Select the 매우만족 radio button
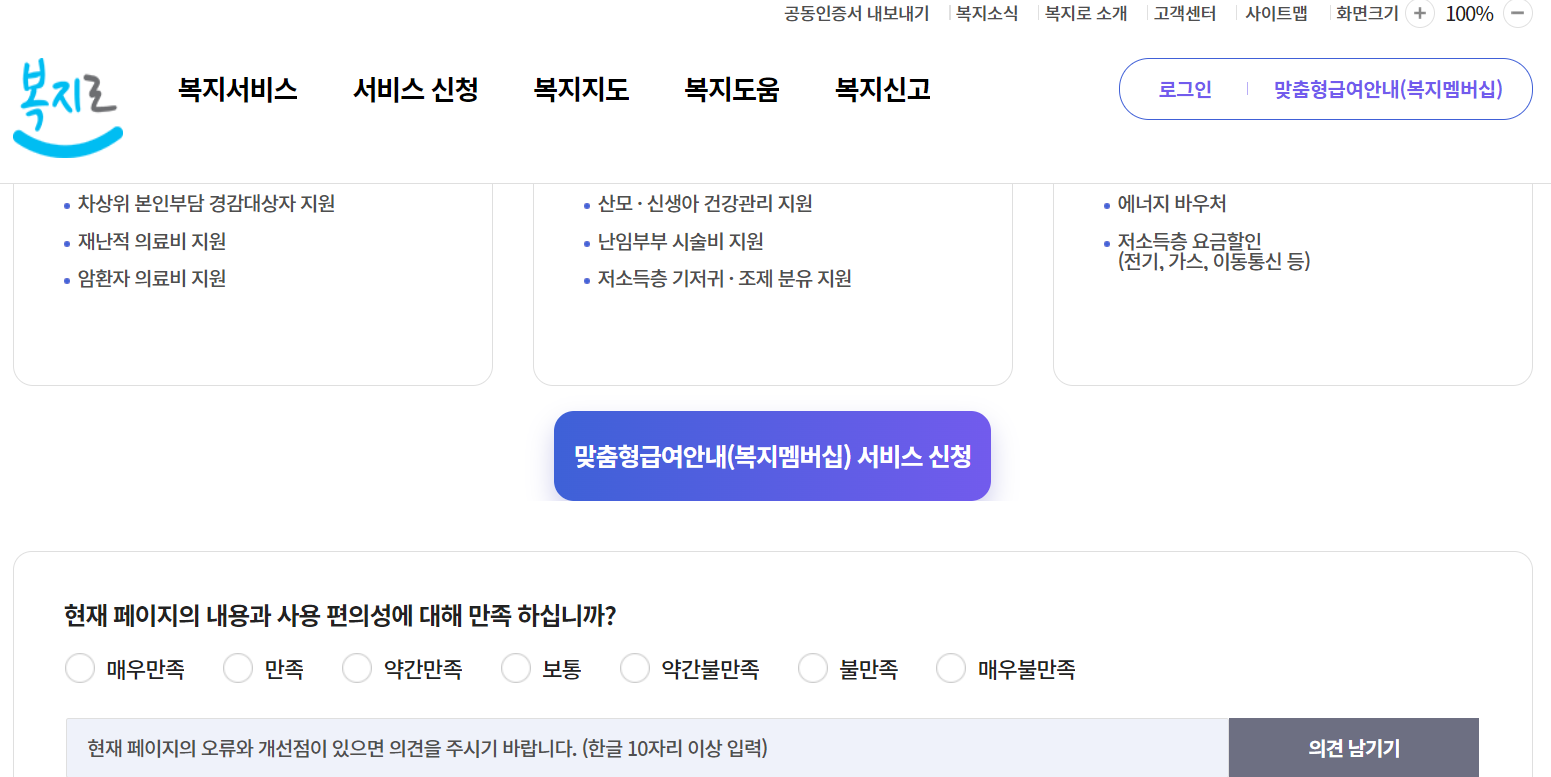The image size is (1551, 777). [x=80, y=667]
